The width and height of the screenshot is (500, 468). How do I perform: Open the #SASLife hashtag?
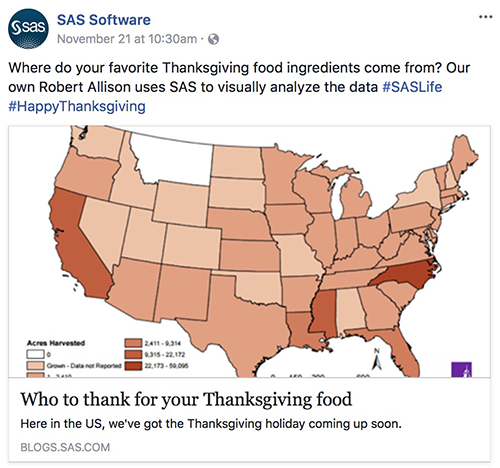tap(412, 87)
